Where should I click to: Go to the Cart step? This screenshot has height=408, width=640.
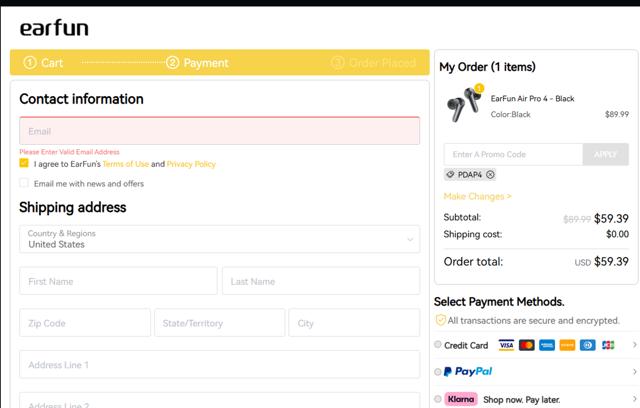(x=43, y=63)
